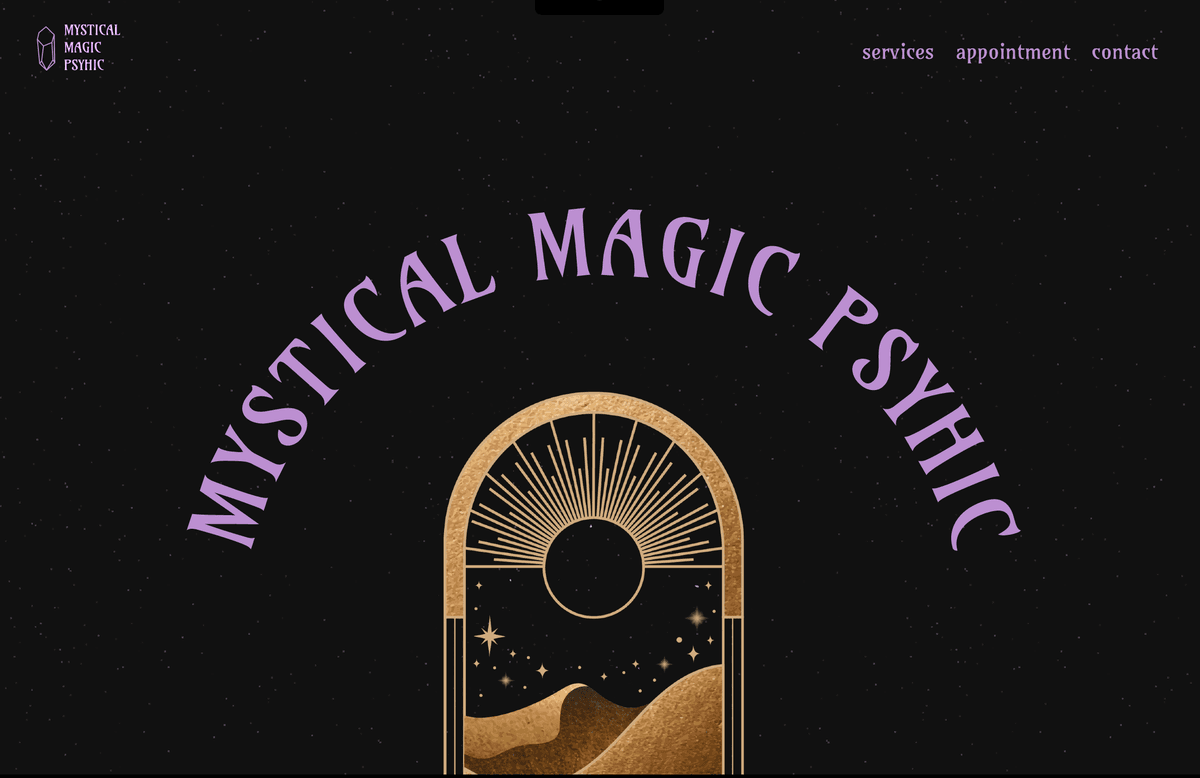Screen dimensions: 1200x778
Task: Click the appointment link in the header
Action: (1013, 52)
